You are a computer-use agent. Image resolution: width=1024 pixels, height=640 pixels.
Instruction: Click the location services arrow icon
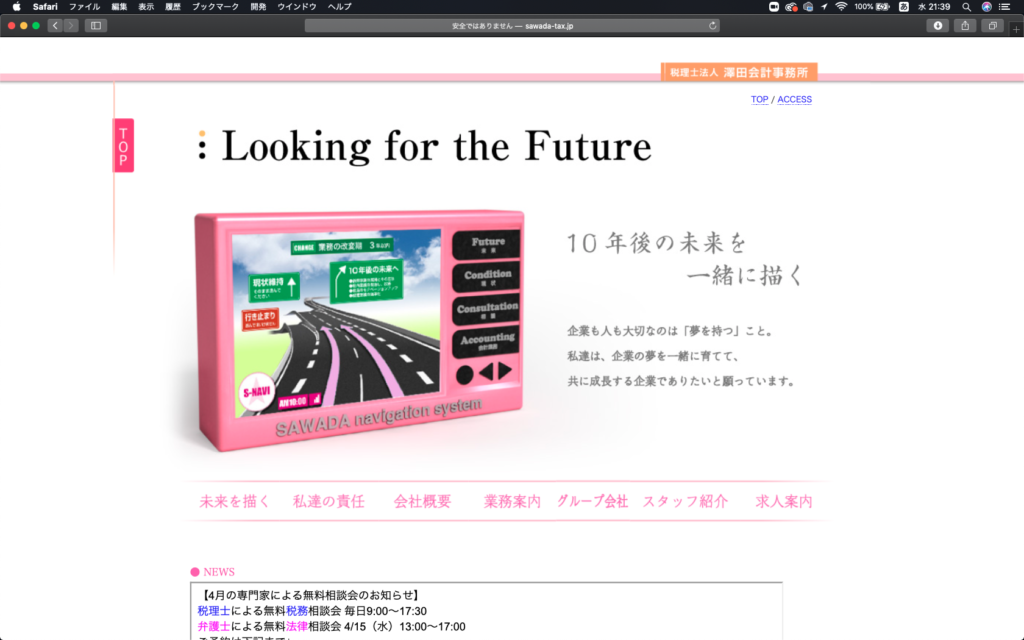(x=824, y=7)
